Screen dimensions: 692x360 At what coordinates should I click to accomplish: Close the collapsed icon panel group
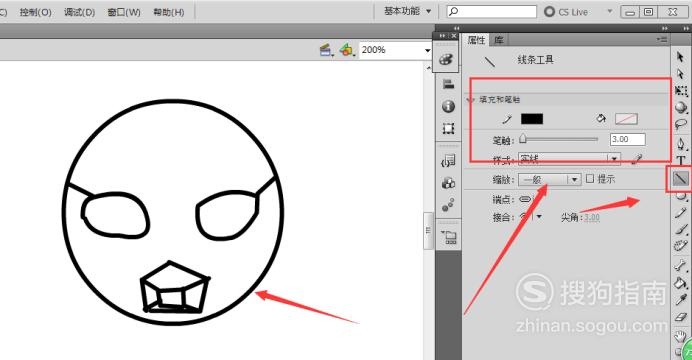454,35
